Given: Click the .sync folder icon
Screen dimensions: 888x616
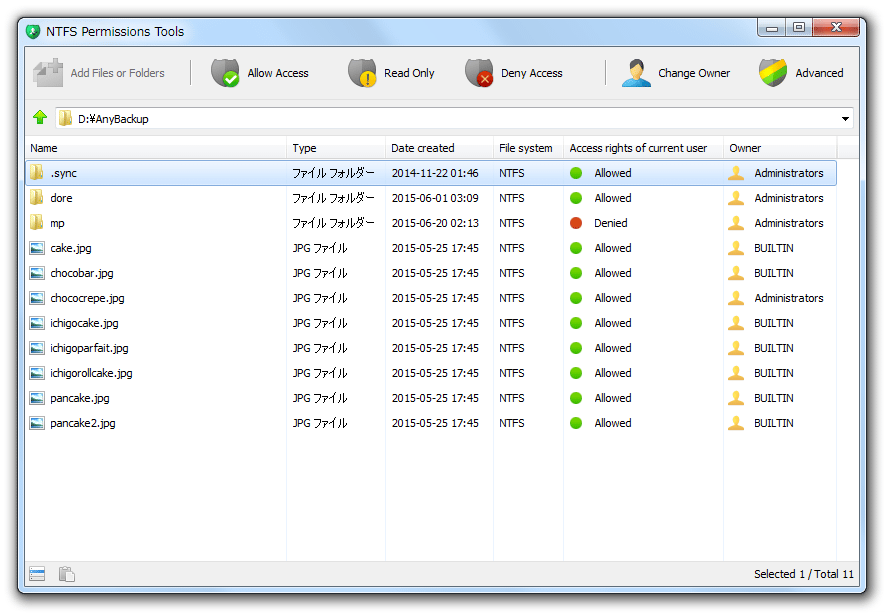Looking at the screenshot, I should [37, 172].
